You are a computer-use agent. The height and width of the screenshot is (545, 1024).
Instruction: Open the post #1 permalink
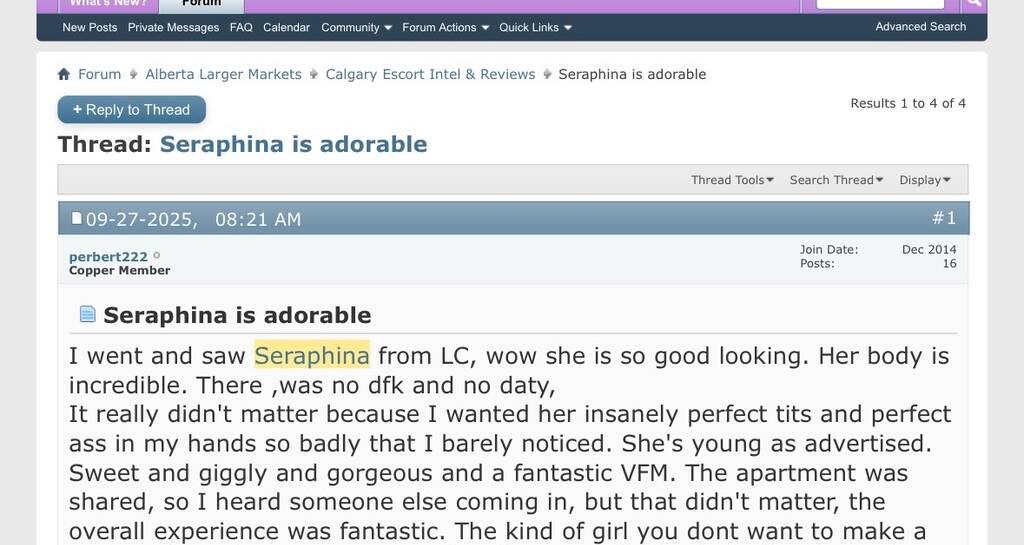[x=944, y=218]
